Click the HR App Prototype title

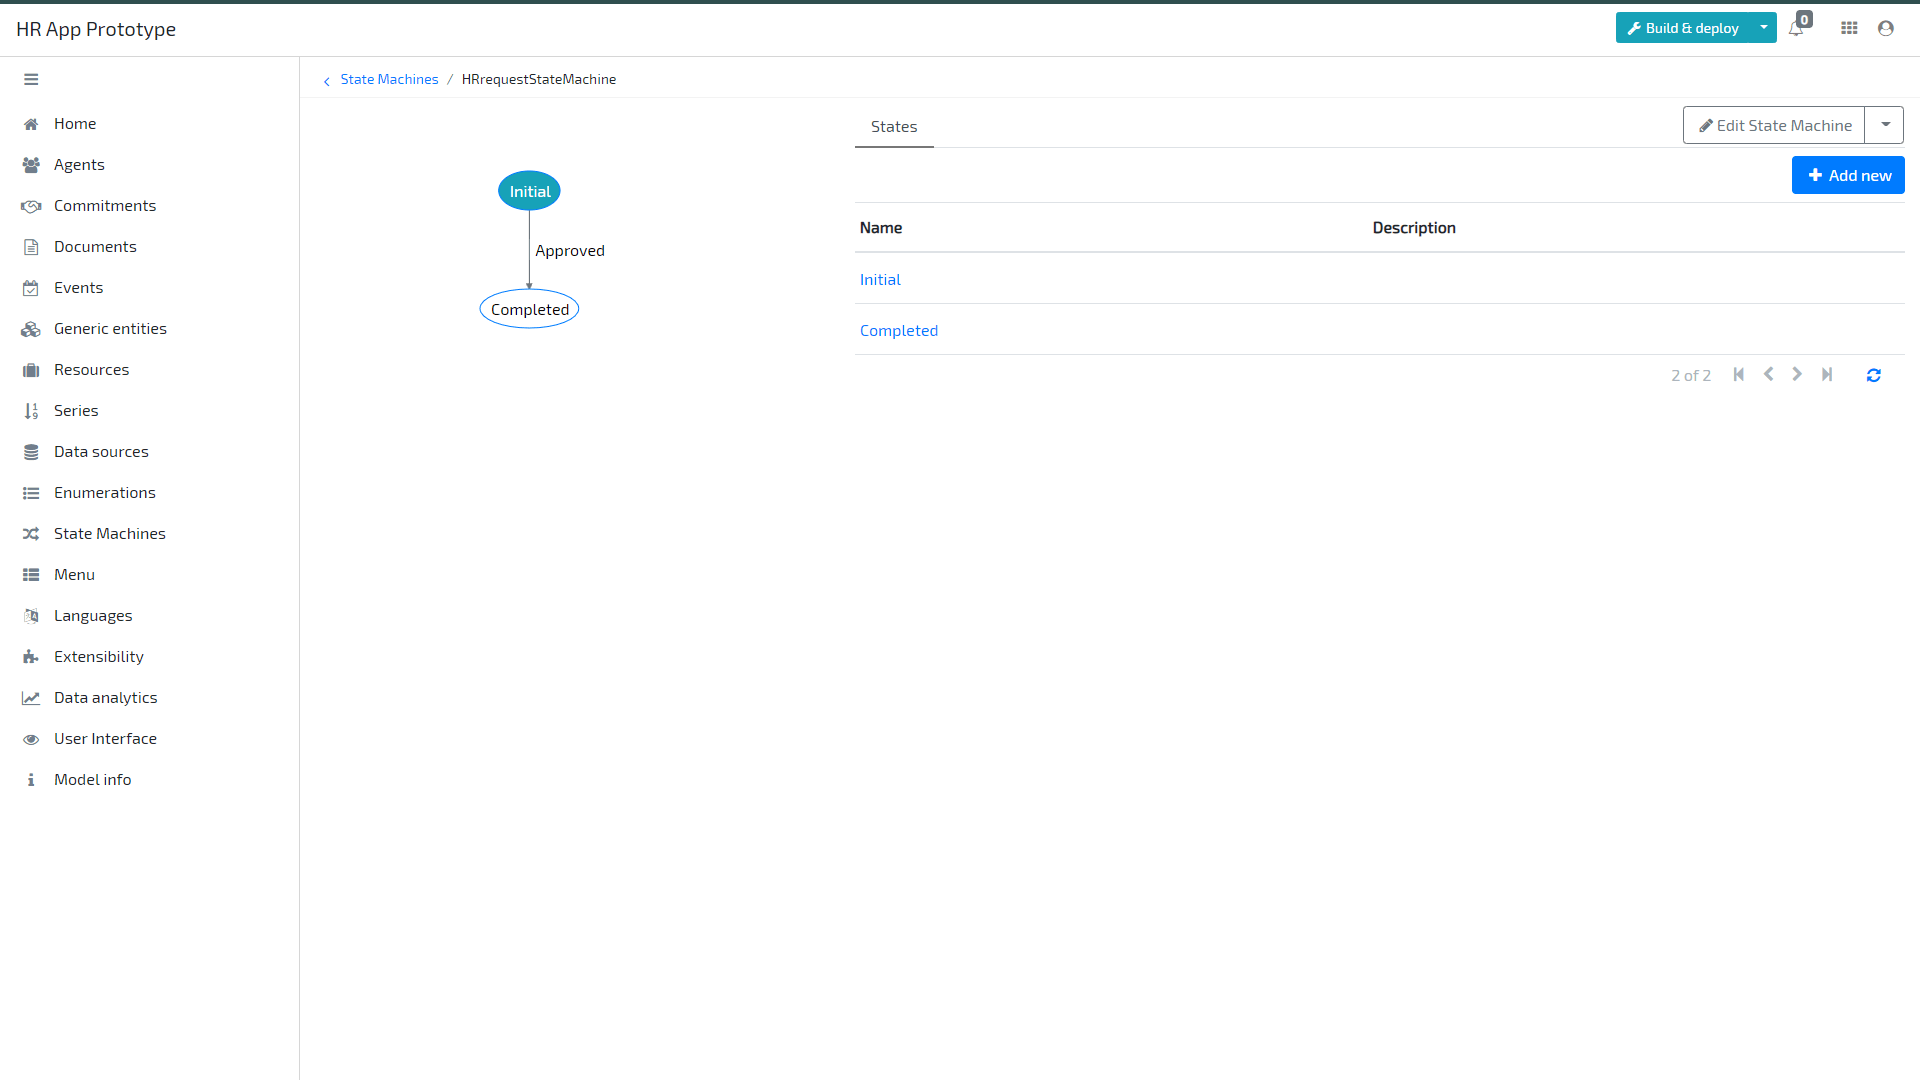(96, 29)
